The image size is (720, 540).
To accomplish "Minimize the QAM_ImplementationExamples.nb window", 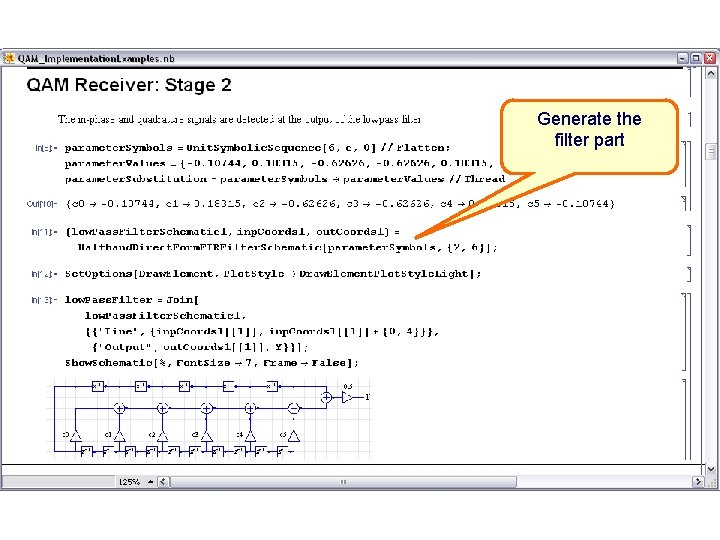I will (682, 58).
